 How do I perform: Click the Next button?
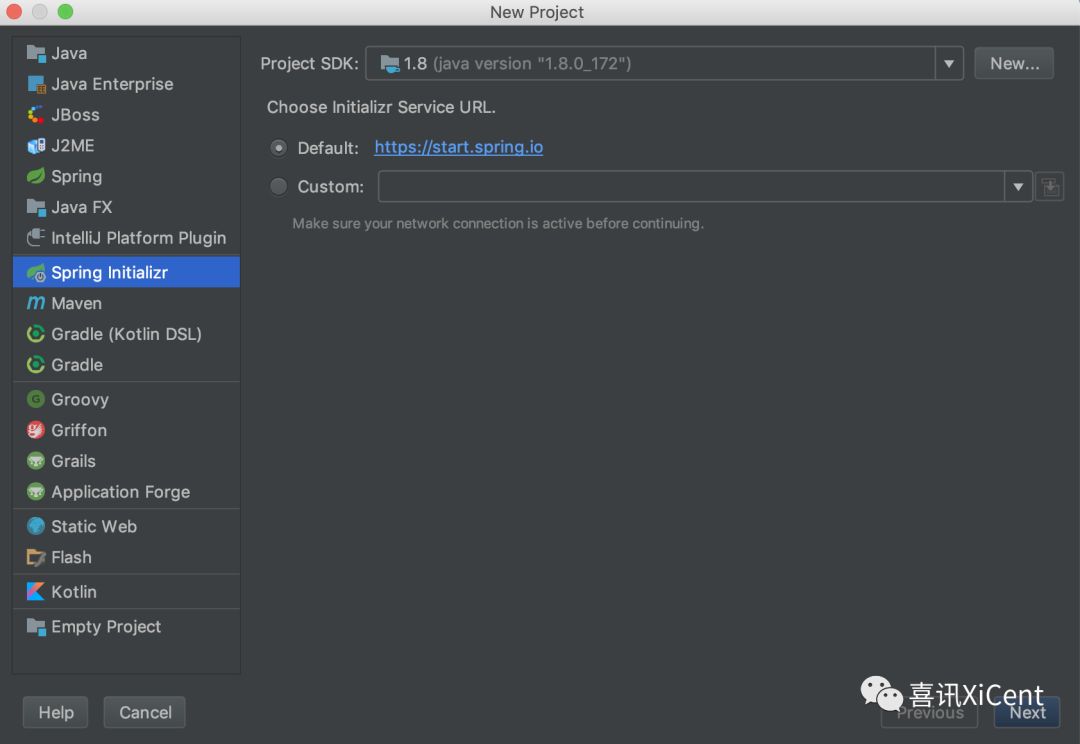pyautogui.click(x=1027, y=712)
